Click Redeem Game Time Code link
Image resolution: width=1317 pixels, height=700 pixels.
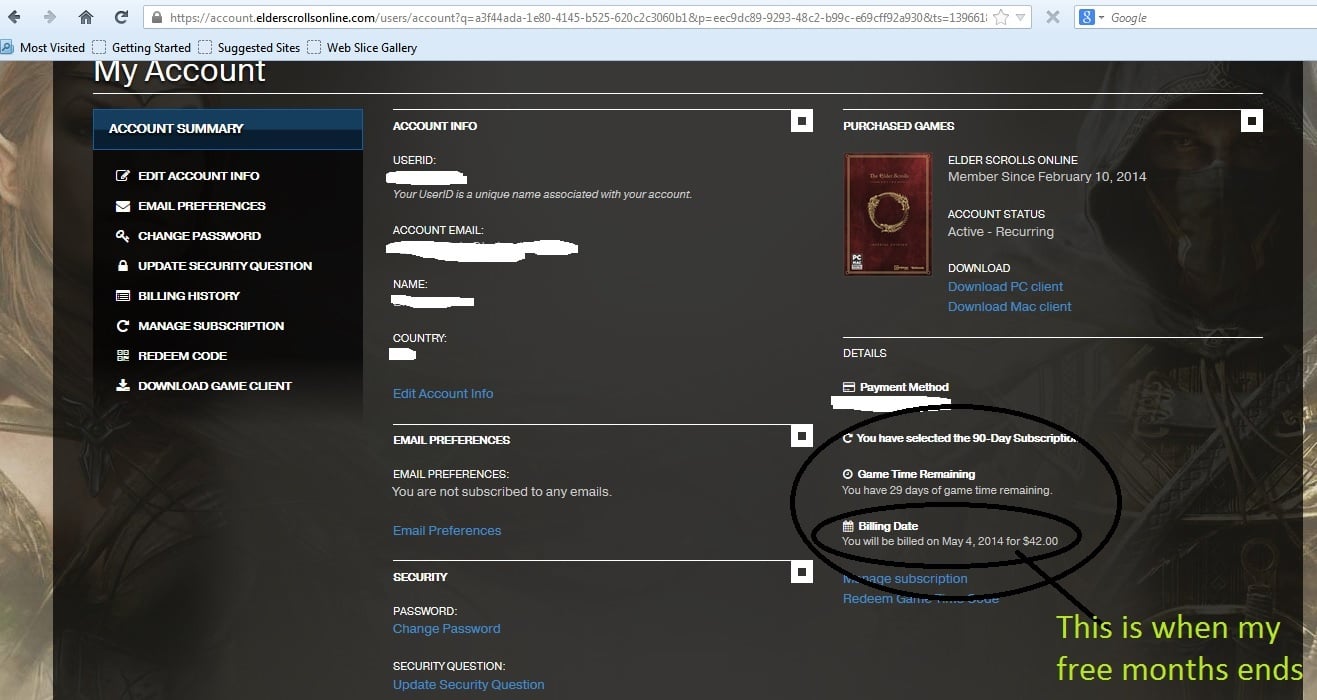tap(921, 598)
